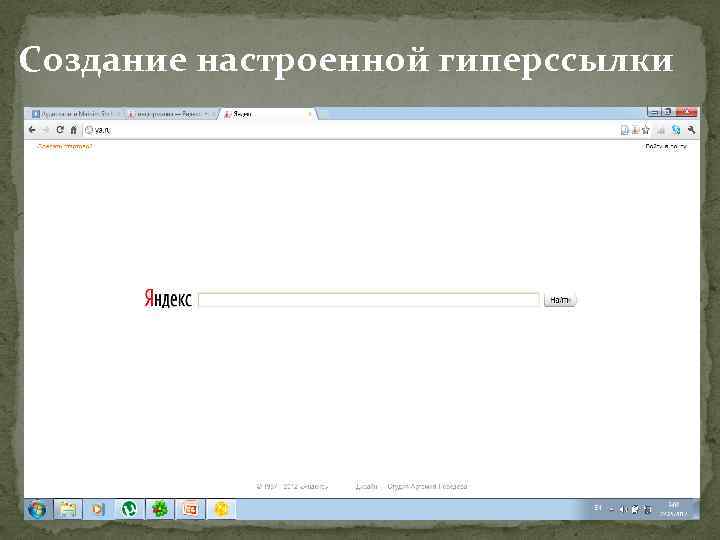Go back with the browser back arrow

coord(32,130)
